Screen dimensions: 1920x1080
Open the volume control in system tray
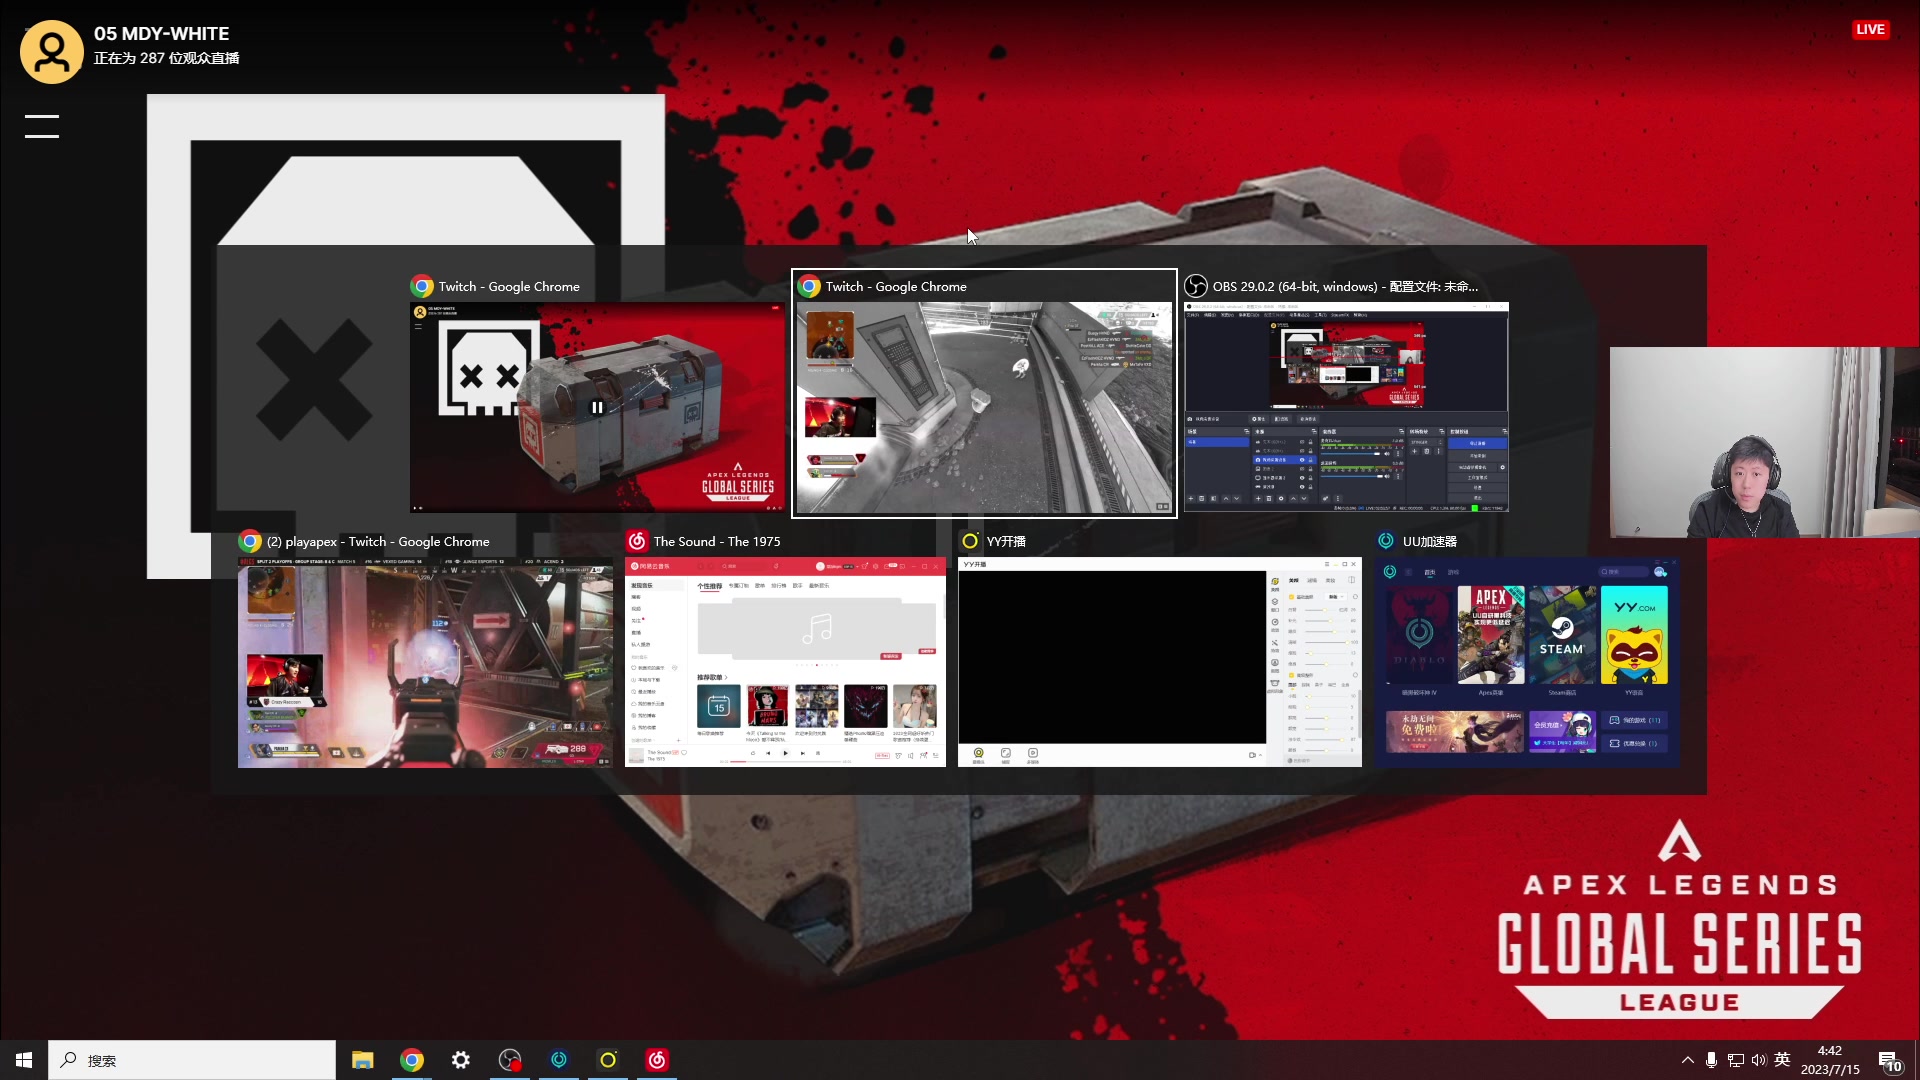(x=1758, y=1060)
